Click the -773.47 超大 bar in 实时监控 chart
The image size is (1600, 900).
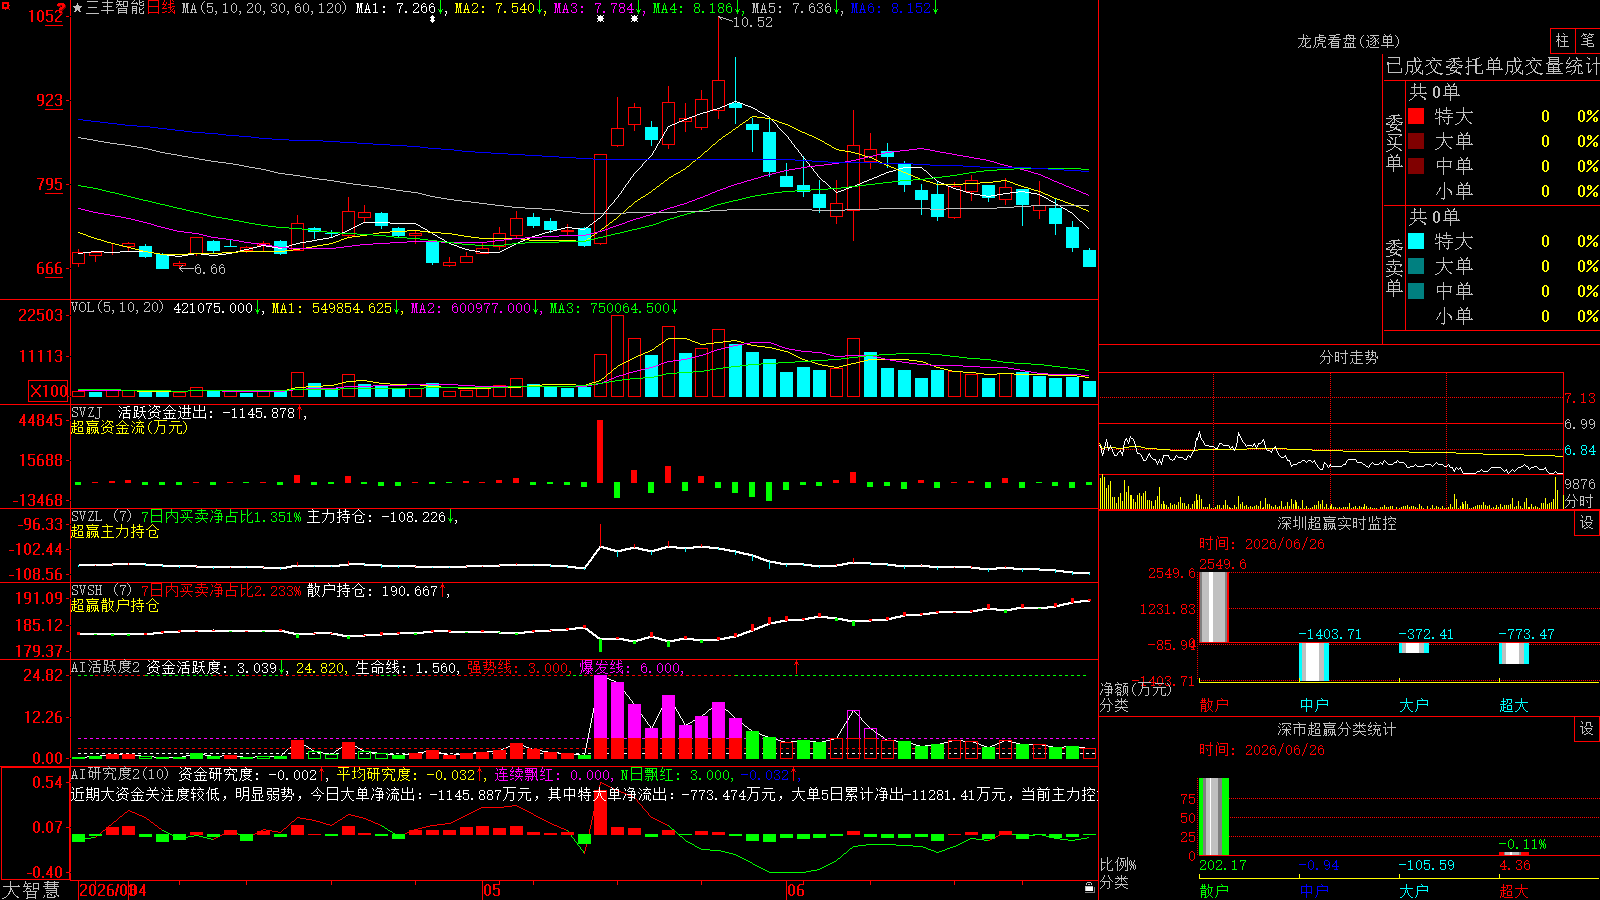coord(1514,653)
